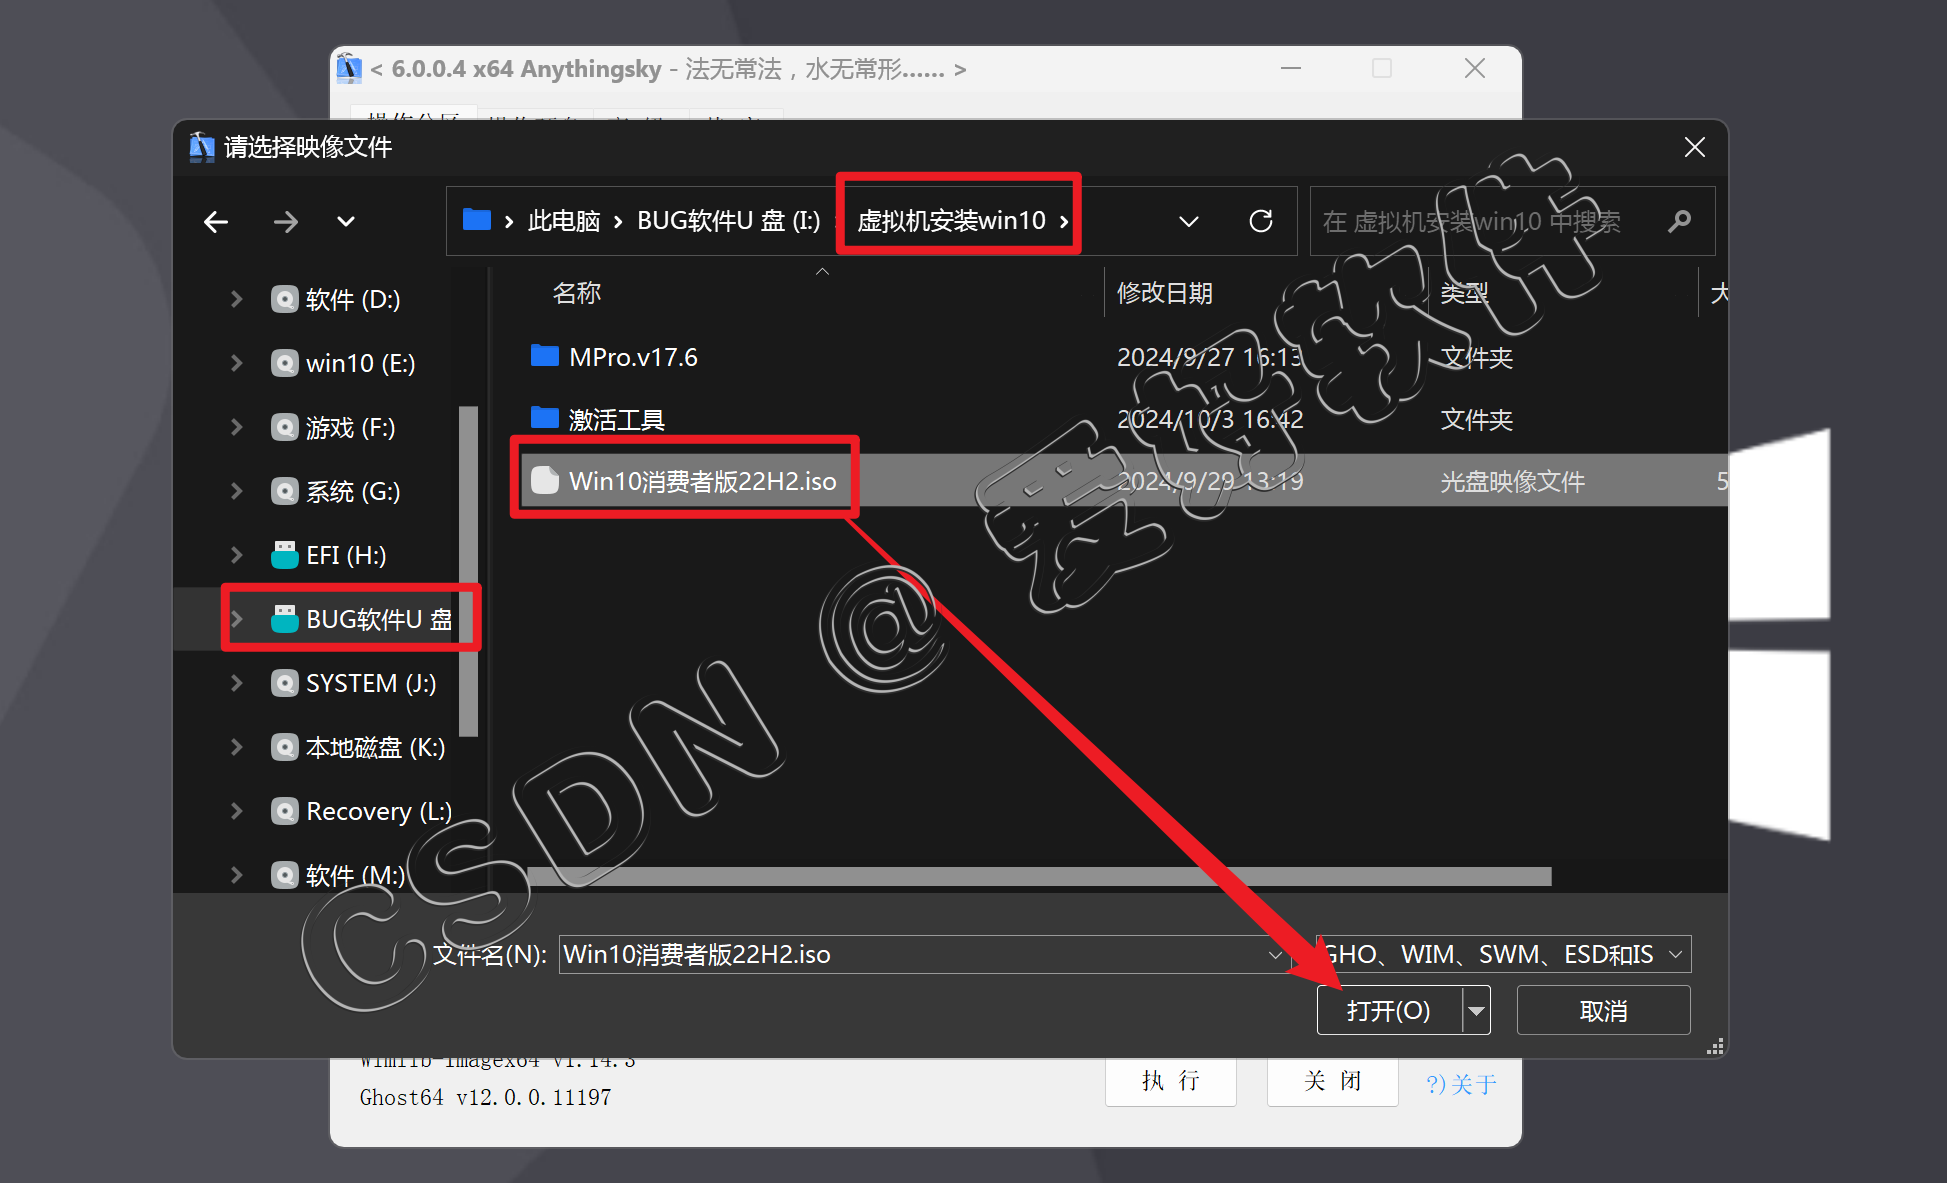Expand the BUG软件U 盘 tree node
The width and height of the screenshot is (1947, 1183).
(x=237, y=619)
